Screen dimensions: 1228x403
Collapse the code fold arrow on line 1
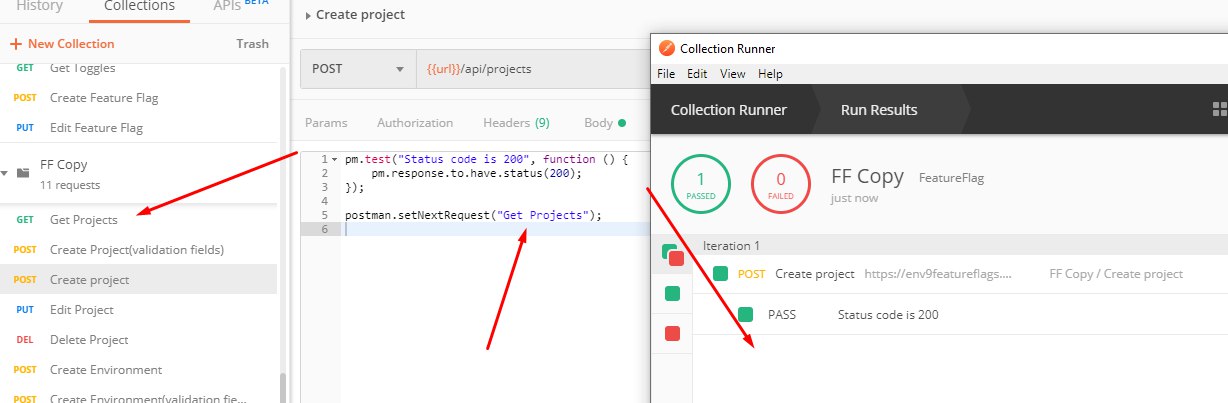pyautogui.click(x=333, y=160)
